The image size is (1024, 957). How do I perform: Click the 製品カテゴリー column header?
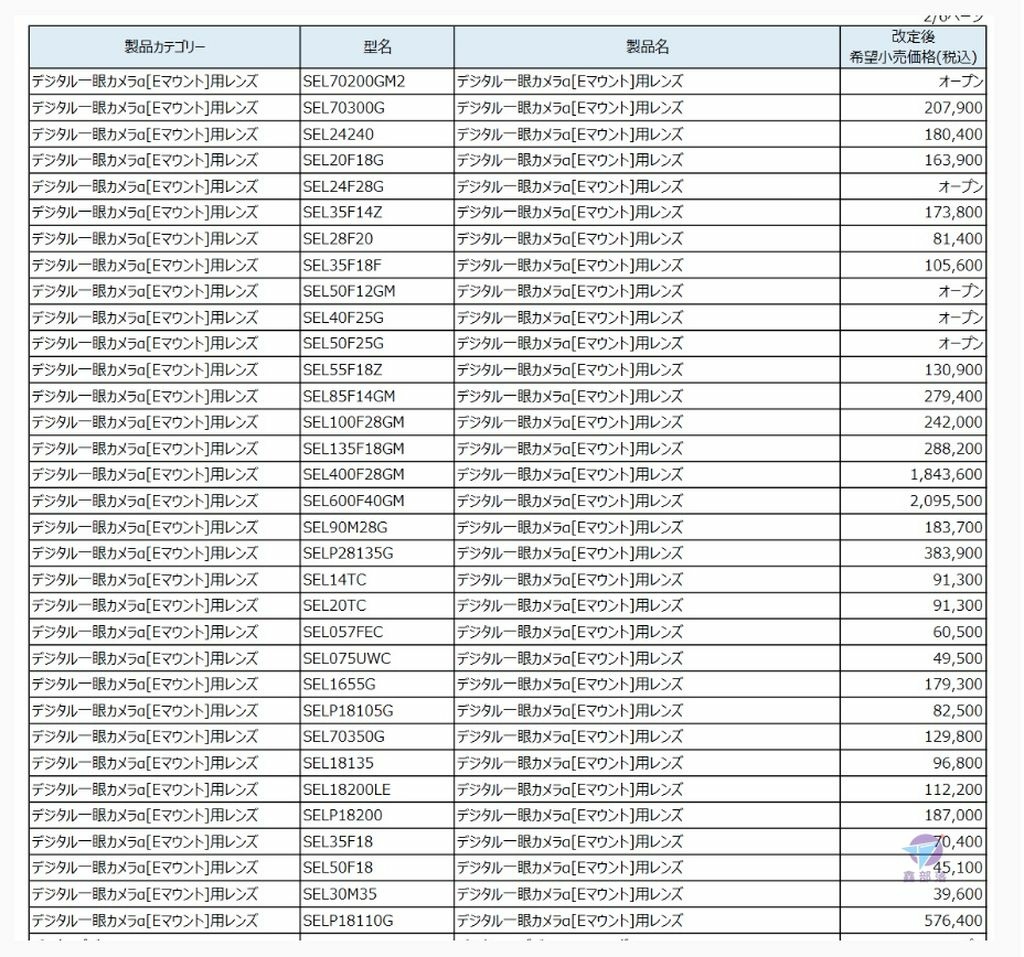click(x=165, y=47)
